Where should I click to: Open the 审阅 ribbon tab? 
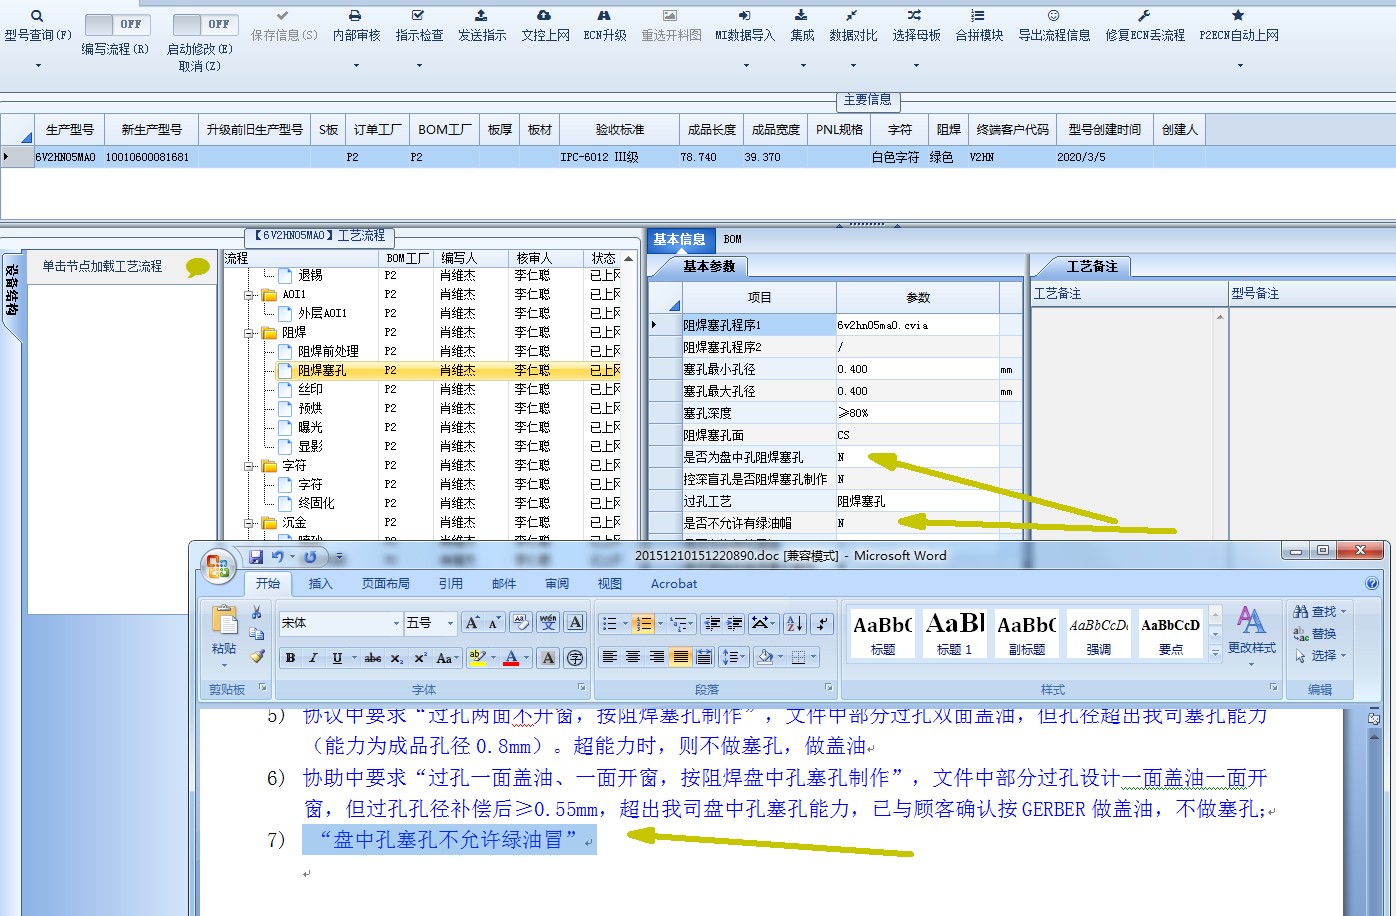click(x=557, y=583)
